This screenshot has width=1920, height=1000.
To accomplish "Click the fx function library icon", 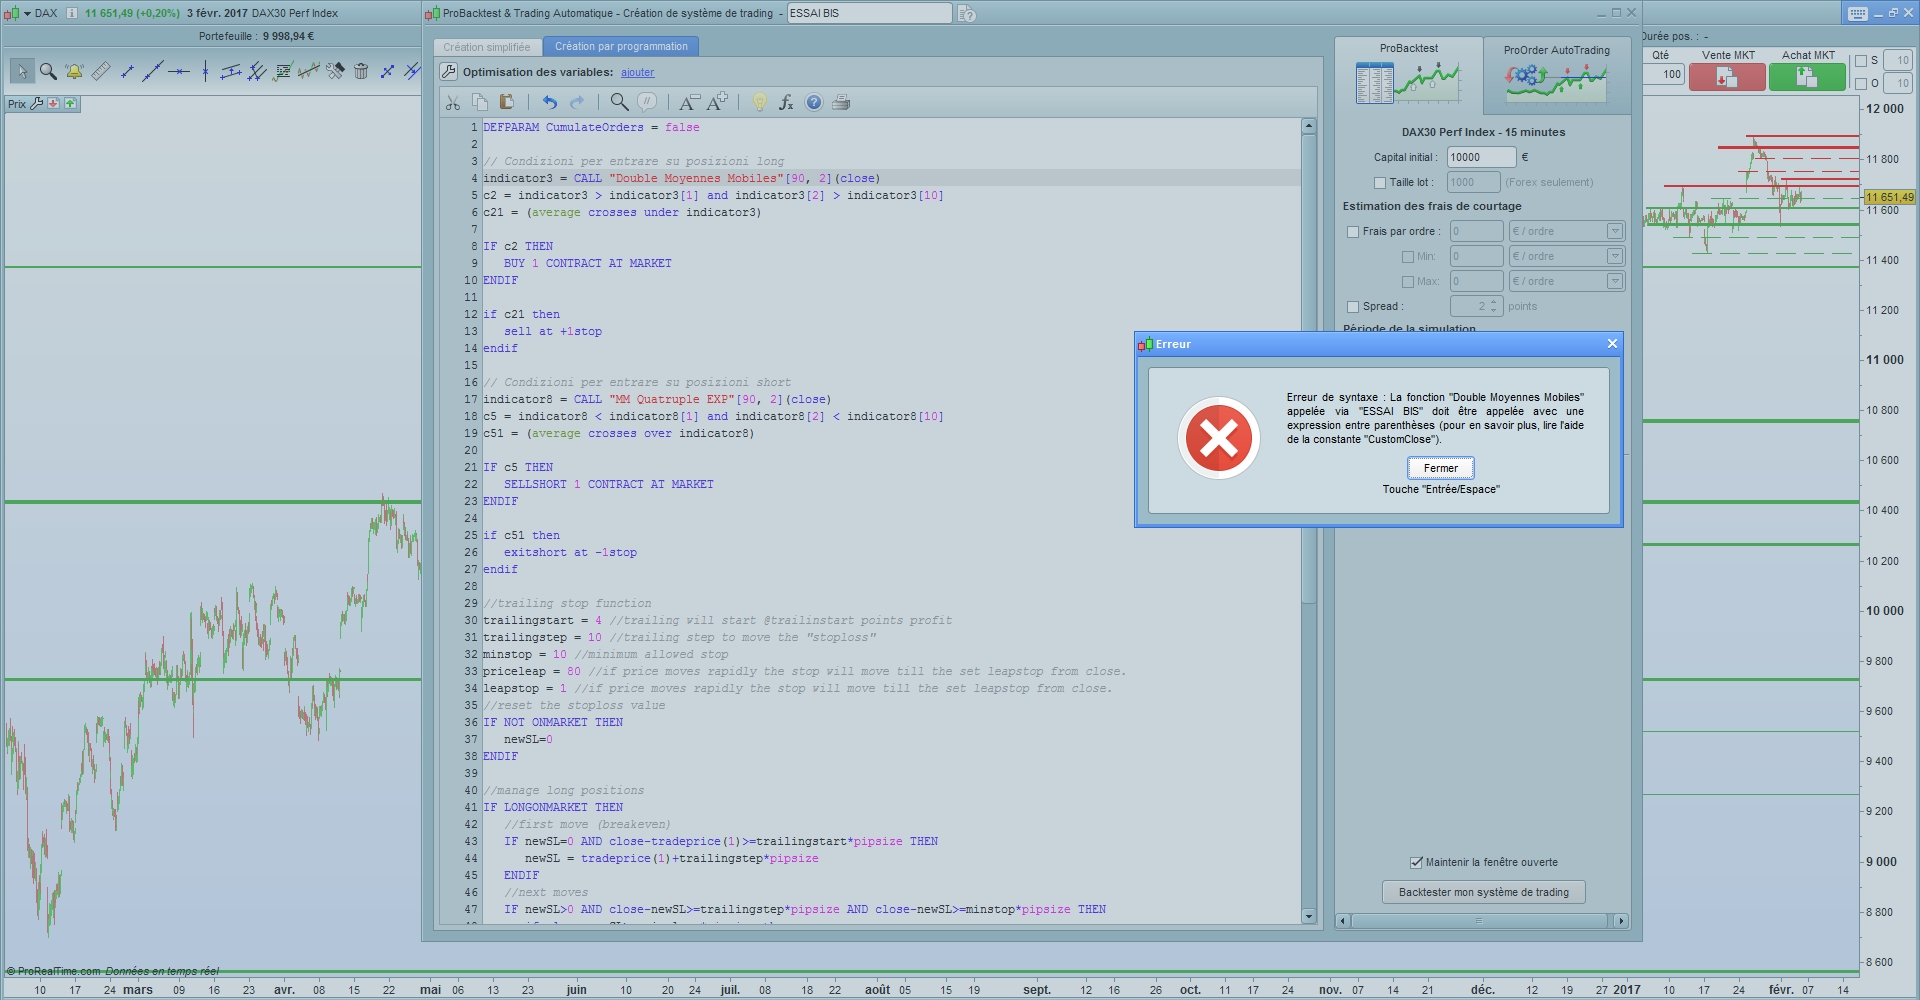I will click(786, 102).
